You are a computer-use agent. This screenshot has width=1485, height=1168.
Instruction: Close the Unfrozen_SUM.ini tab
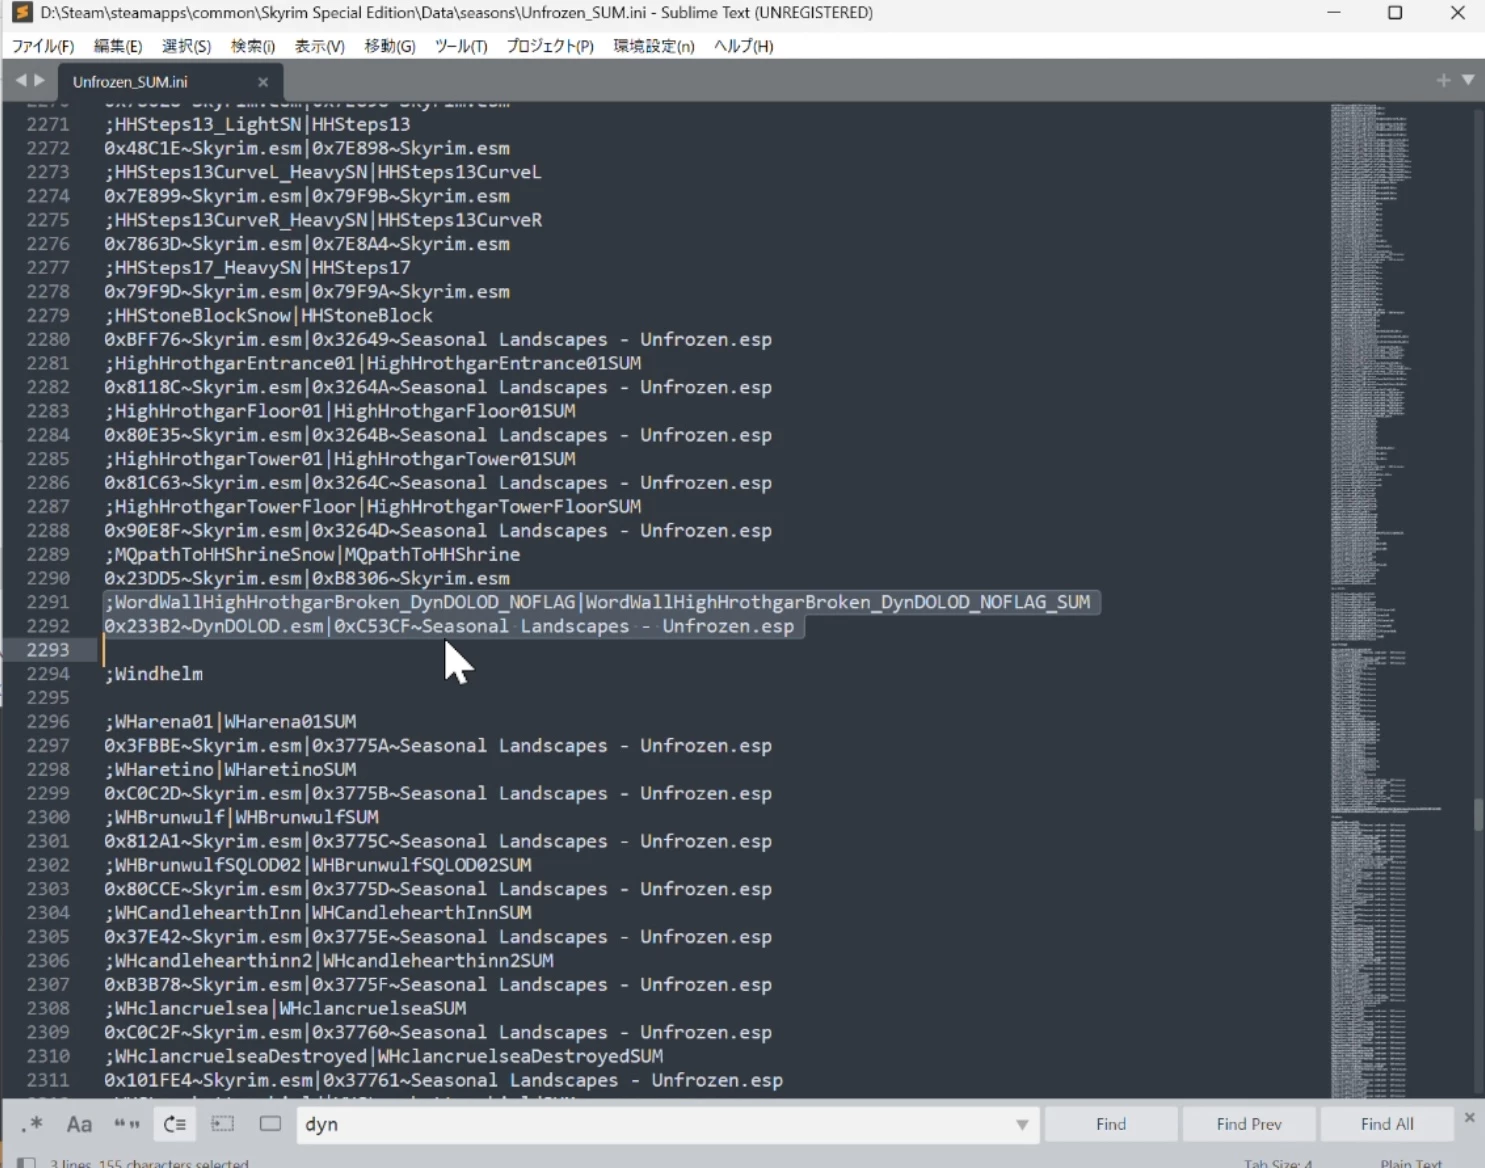click(263, 82)
